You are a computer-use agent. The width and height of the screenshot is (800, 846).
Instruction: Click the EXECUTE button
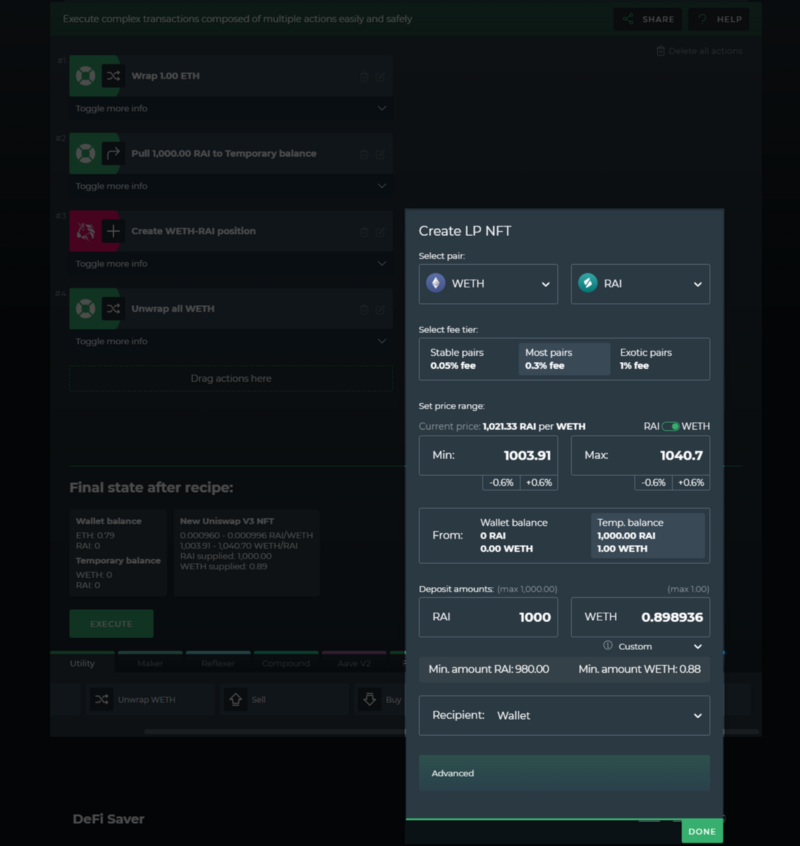click(111, 624)
